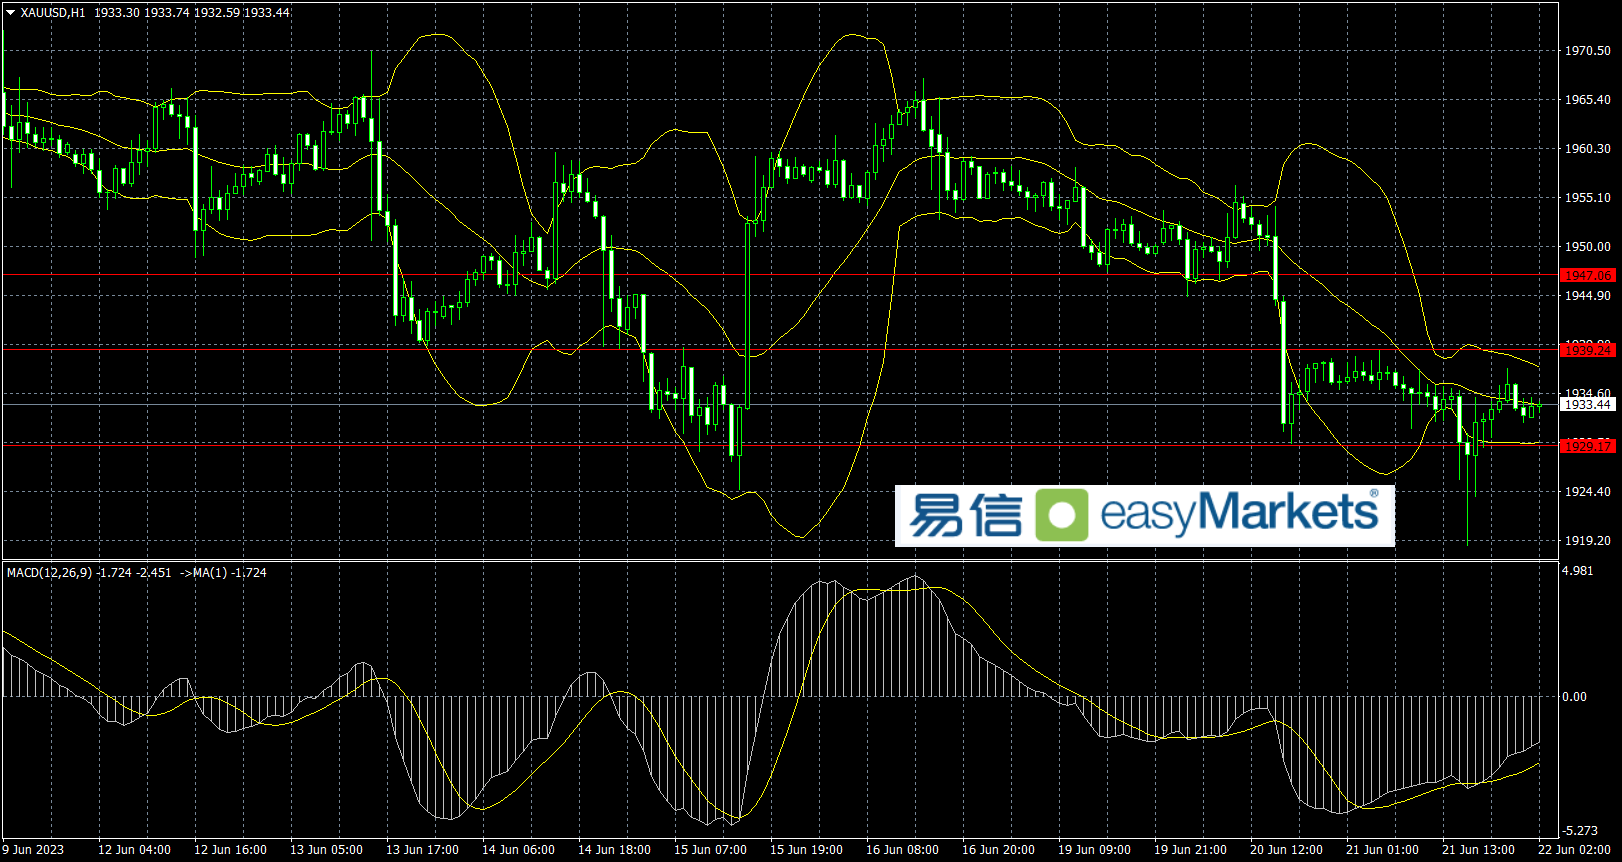Select the red 1939.24 price level tag
Viewport: 1622px width, 862px height.
(1588, 350)
